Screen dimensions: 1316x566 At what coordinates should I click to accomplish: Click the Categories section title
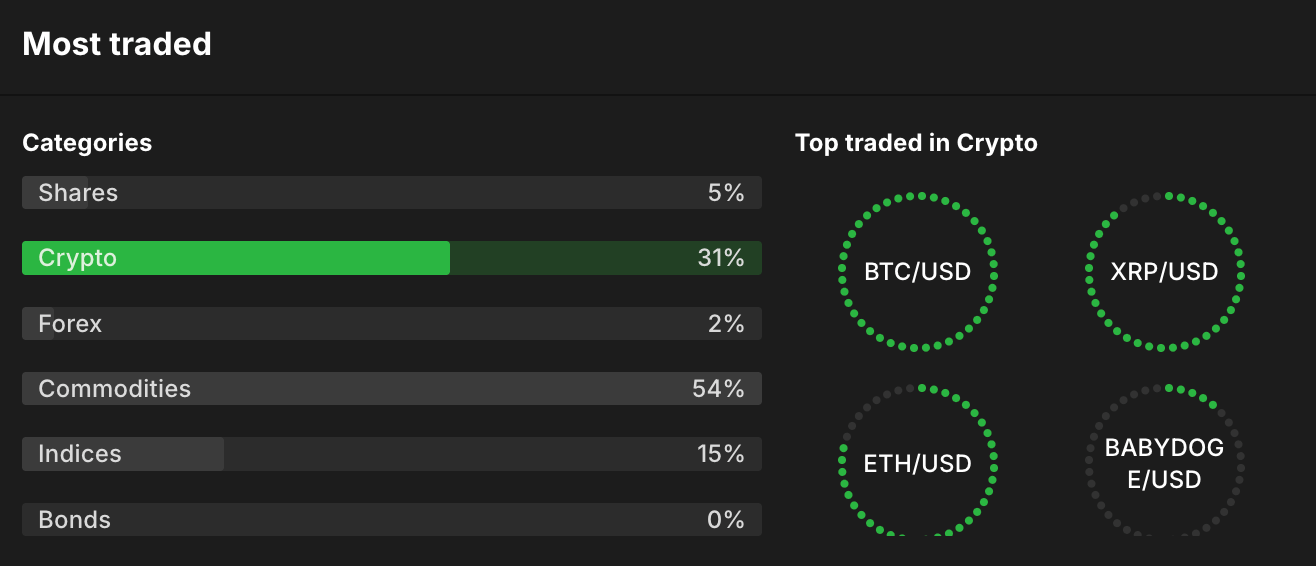click(87, 143)
